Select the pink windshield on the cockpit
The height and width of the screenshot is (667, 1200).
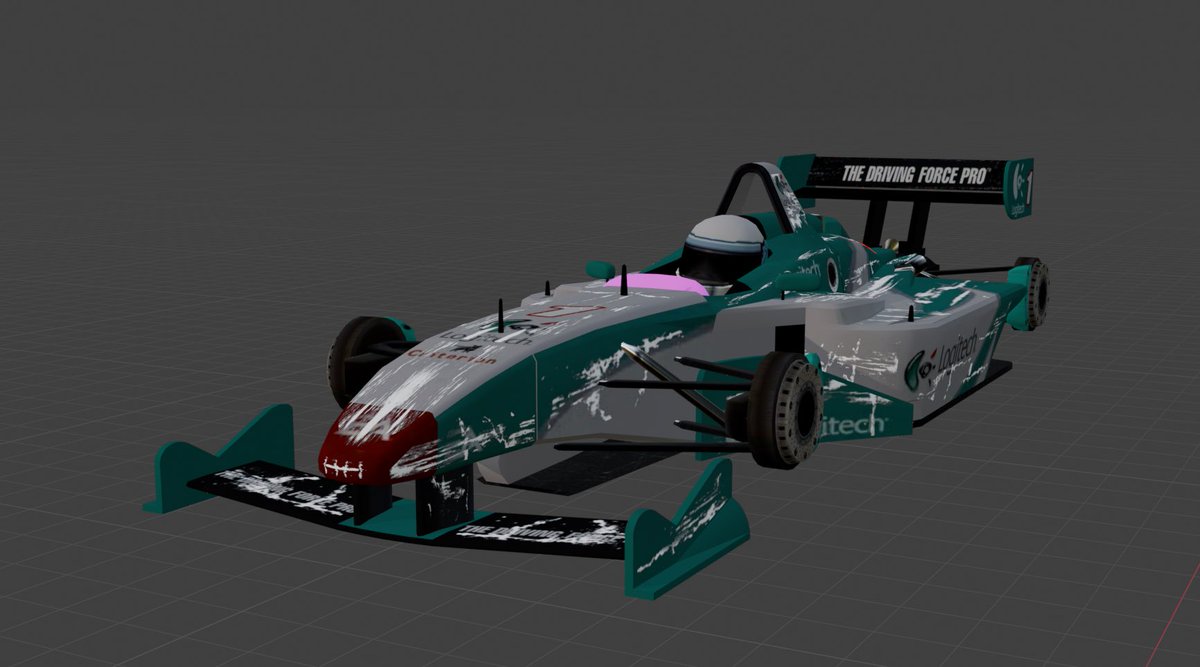(655, 285)
